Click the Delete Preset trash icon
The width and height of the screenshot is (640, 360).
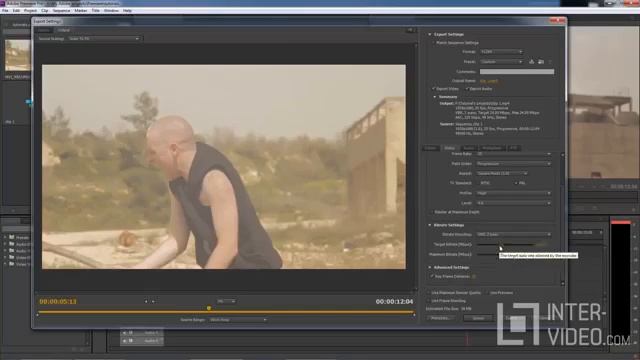coord(550,62)
